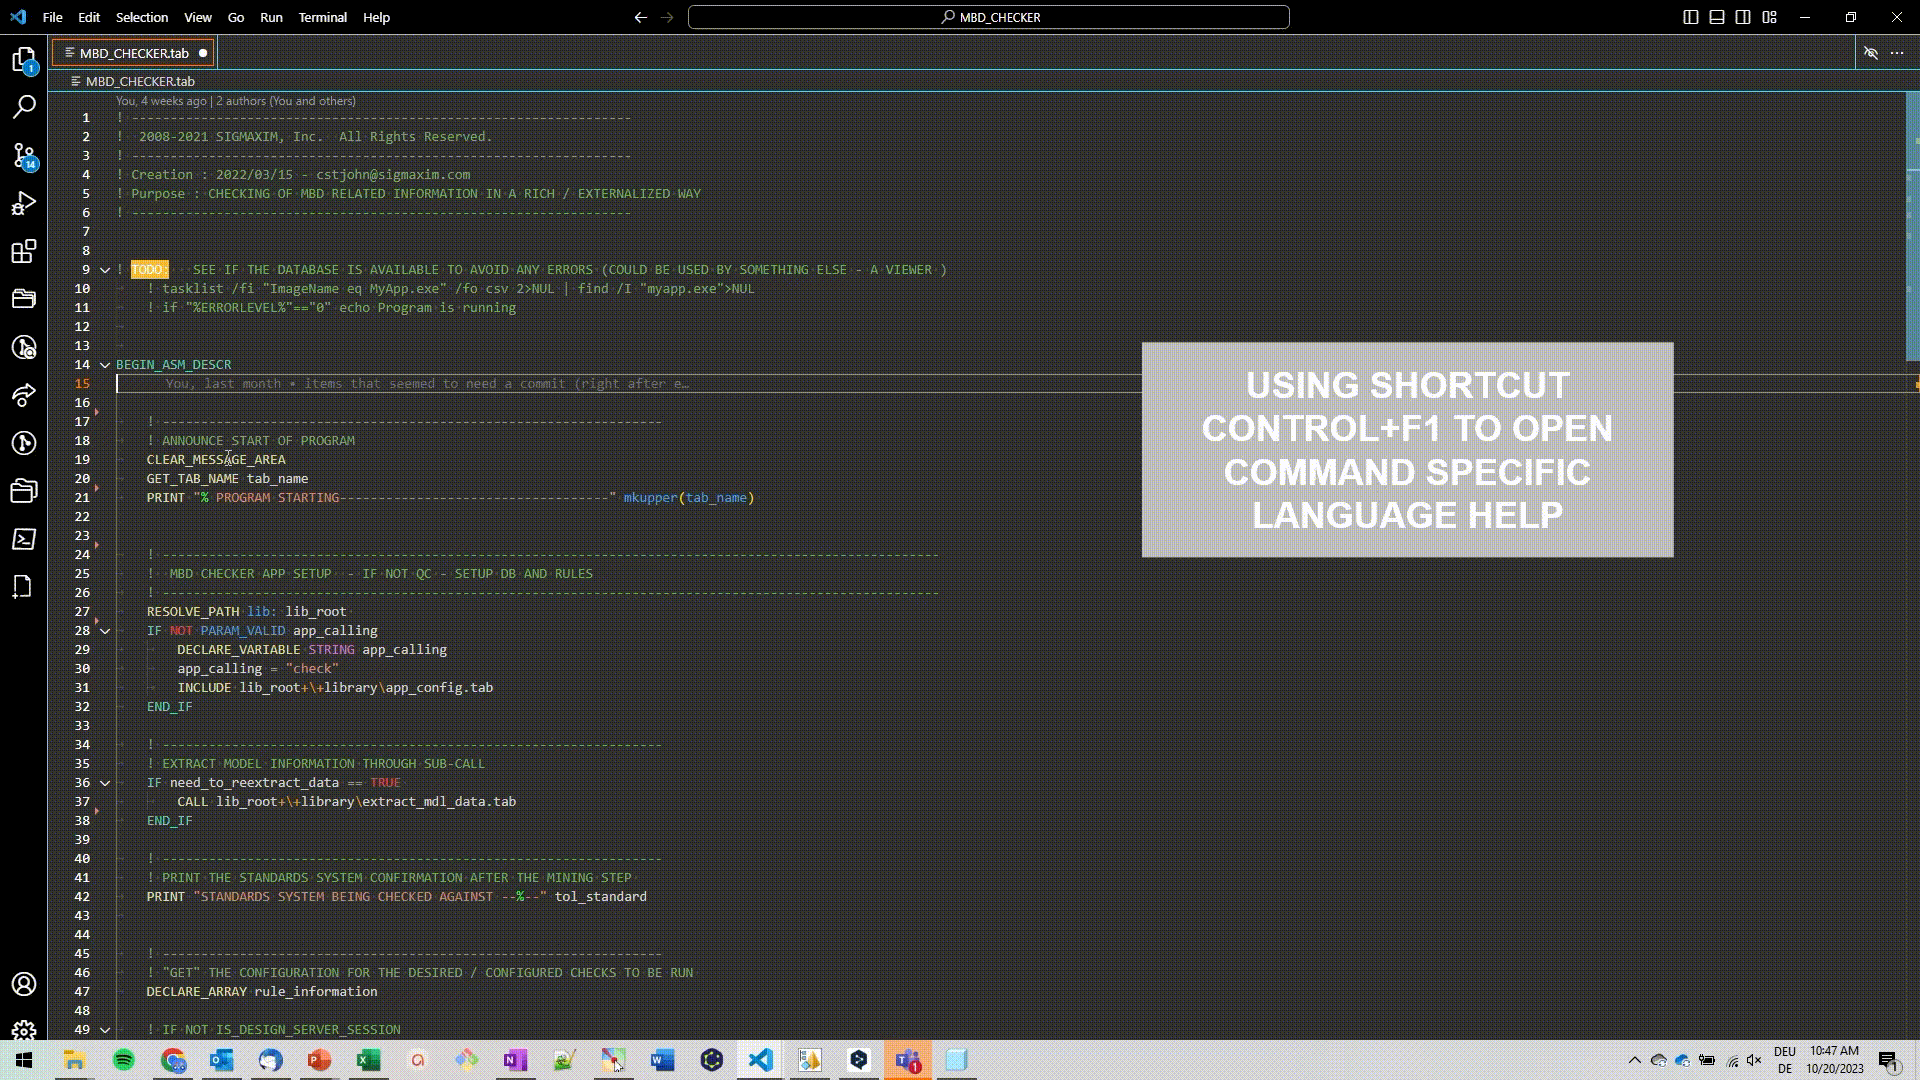
Task: Open the terminal icon in activity bar
Action: click(x=24, y=539)
